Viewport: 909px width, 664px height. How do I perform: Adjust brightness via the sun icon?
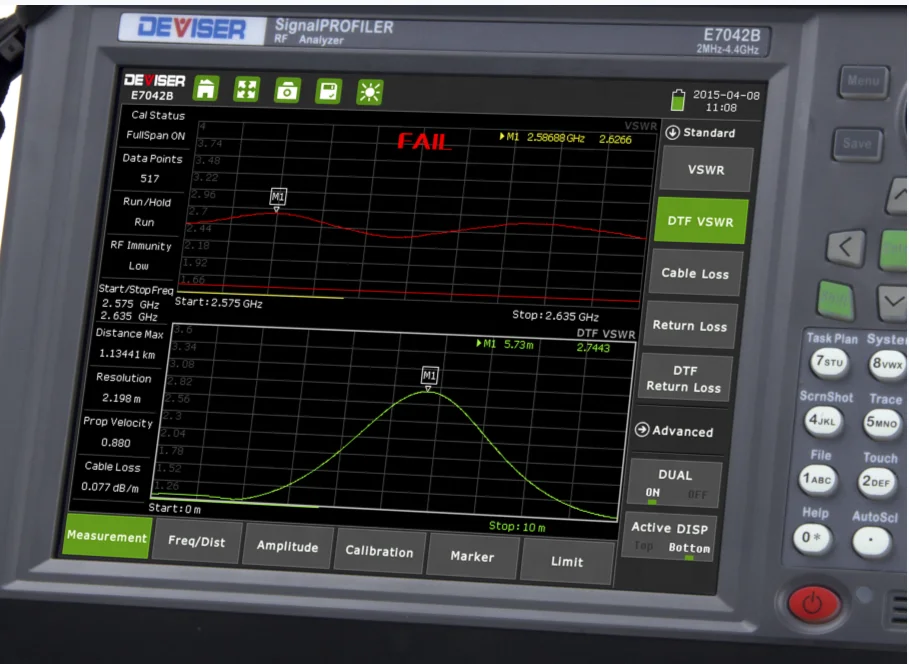370,89
